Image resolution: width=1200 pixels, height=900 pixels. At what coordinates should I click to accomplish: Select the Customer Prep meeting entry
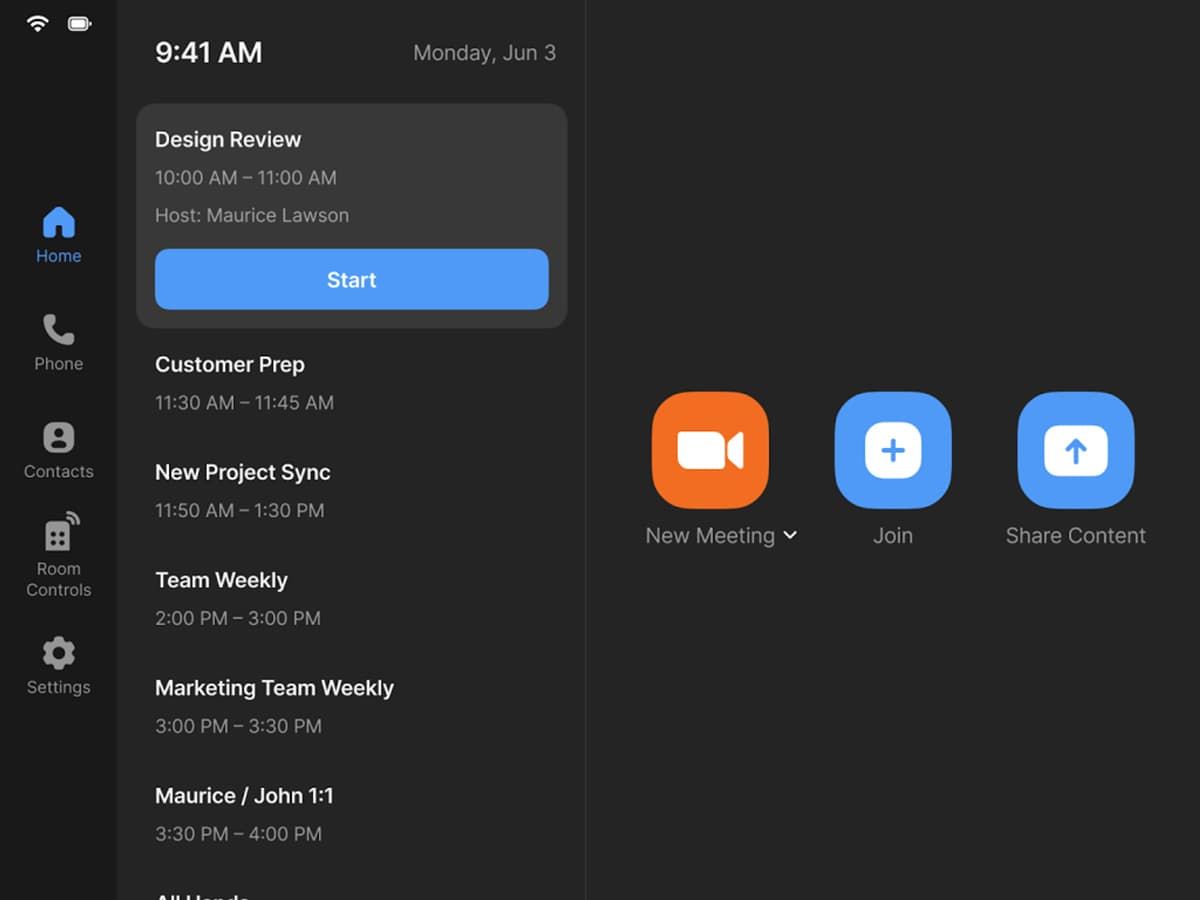coord(230,366)
